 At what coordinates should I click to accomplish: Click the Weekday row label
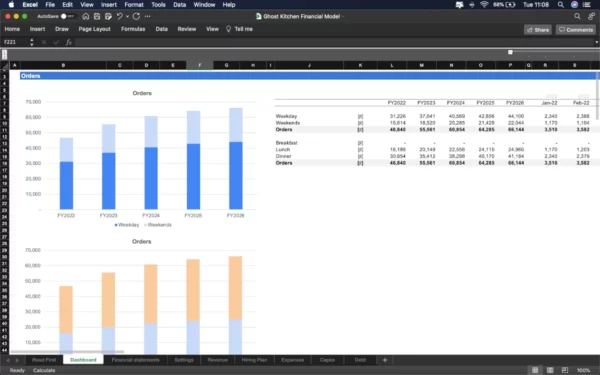coord(286,116)
